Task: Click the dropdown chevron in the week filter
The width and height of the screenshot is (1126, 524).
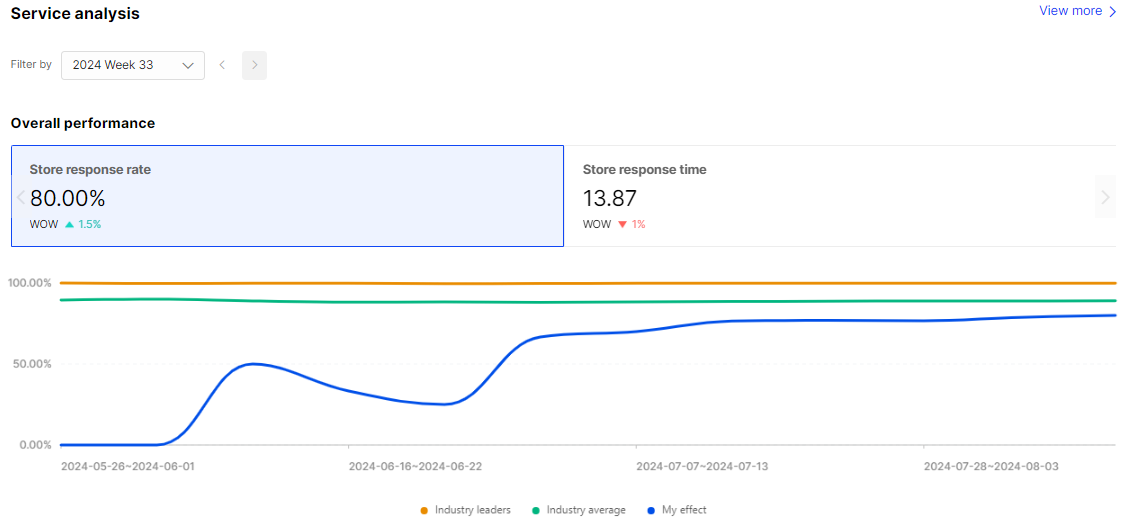Action: [x=188, y=65]
